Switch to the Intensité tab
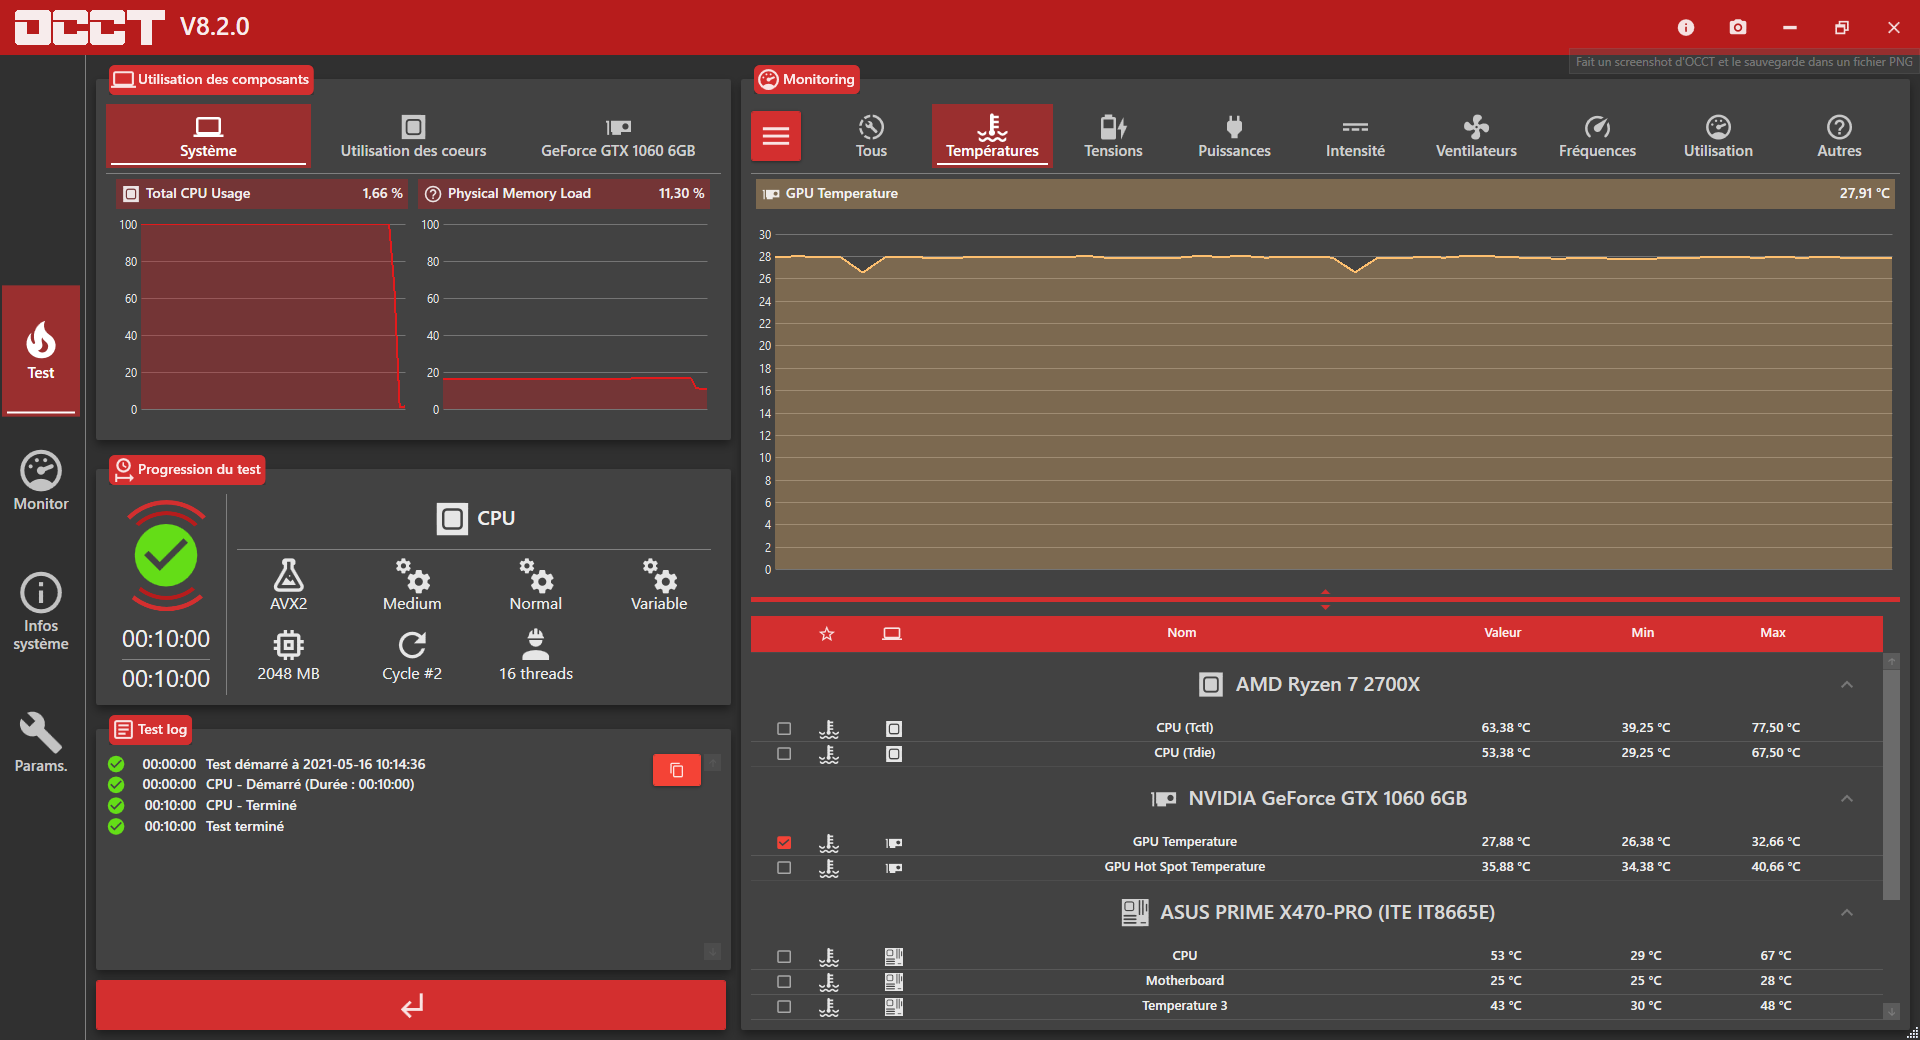This screenshot has height=1040, width=1920. pos(1355,135)
